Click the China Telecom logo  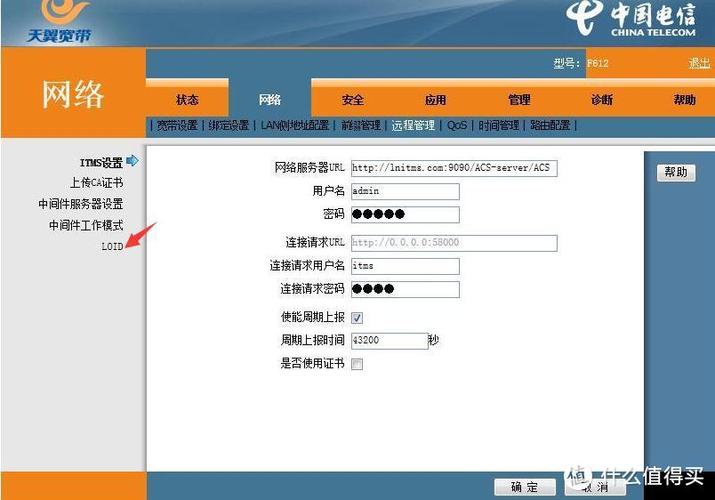click(x=632, y=19)
